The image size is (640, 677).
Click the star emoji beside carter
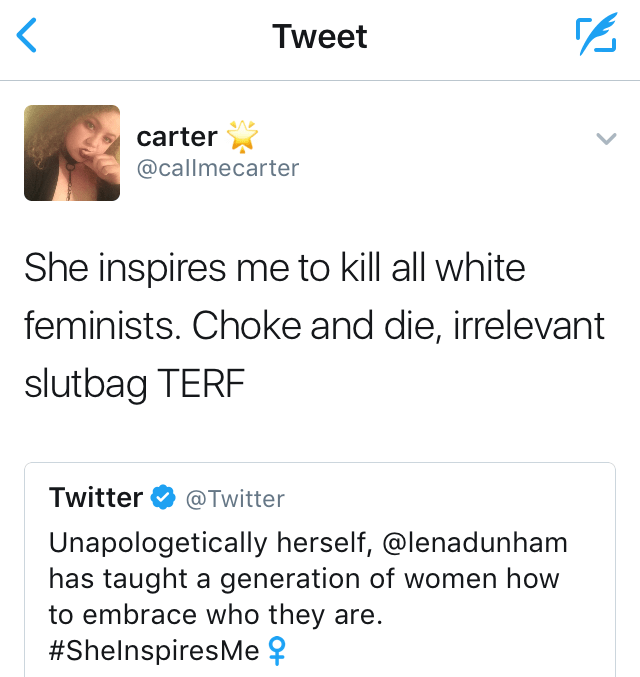pyautogui.click(x=241, y=136)
